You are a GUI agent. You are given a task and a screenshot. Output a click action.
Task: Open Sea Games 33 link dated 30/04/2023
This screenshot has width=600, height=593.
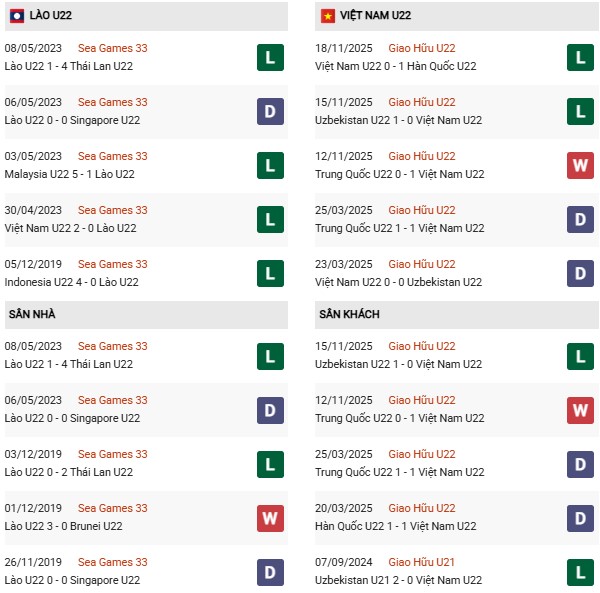(112, 210)
